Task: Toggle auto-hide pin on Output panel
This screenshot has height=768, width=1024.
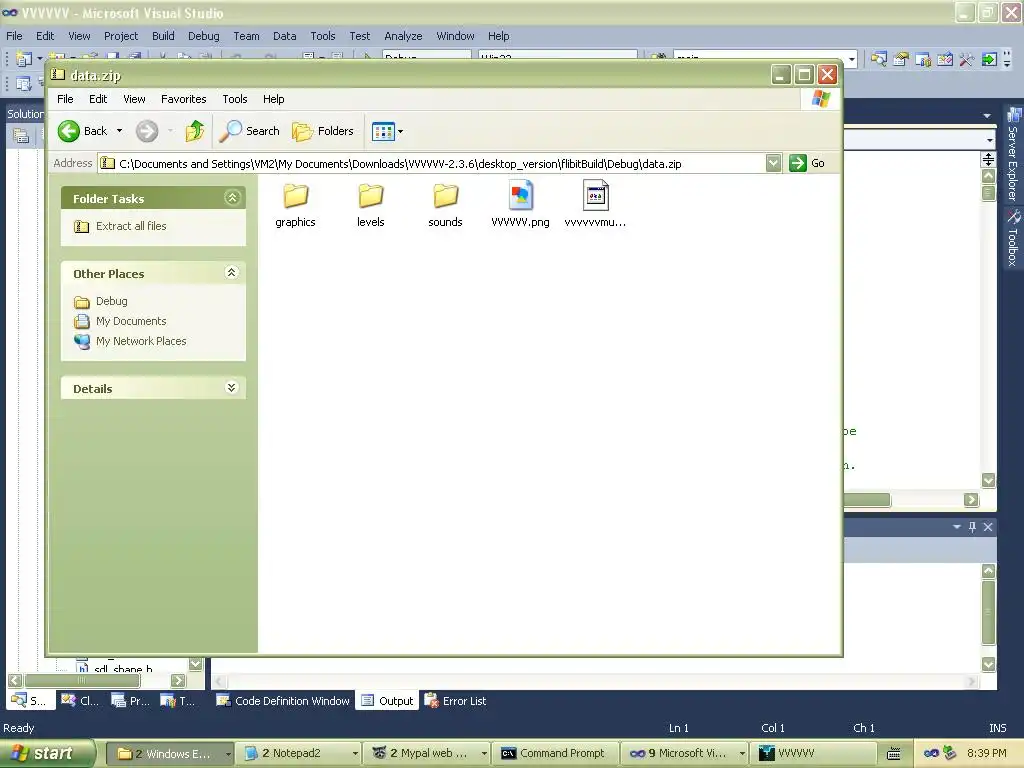Action: coord(972,526)
